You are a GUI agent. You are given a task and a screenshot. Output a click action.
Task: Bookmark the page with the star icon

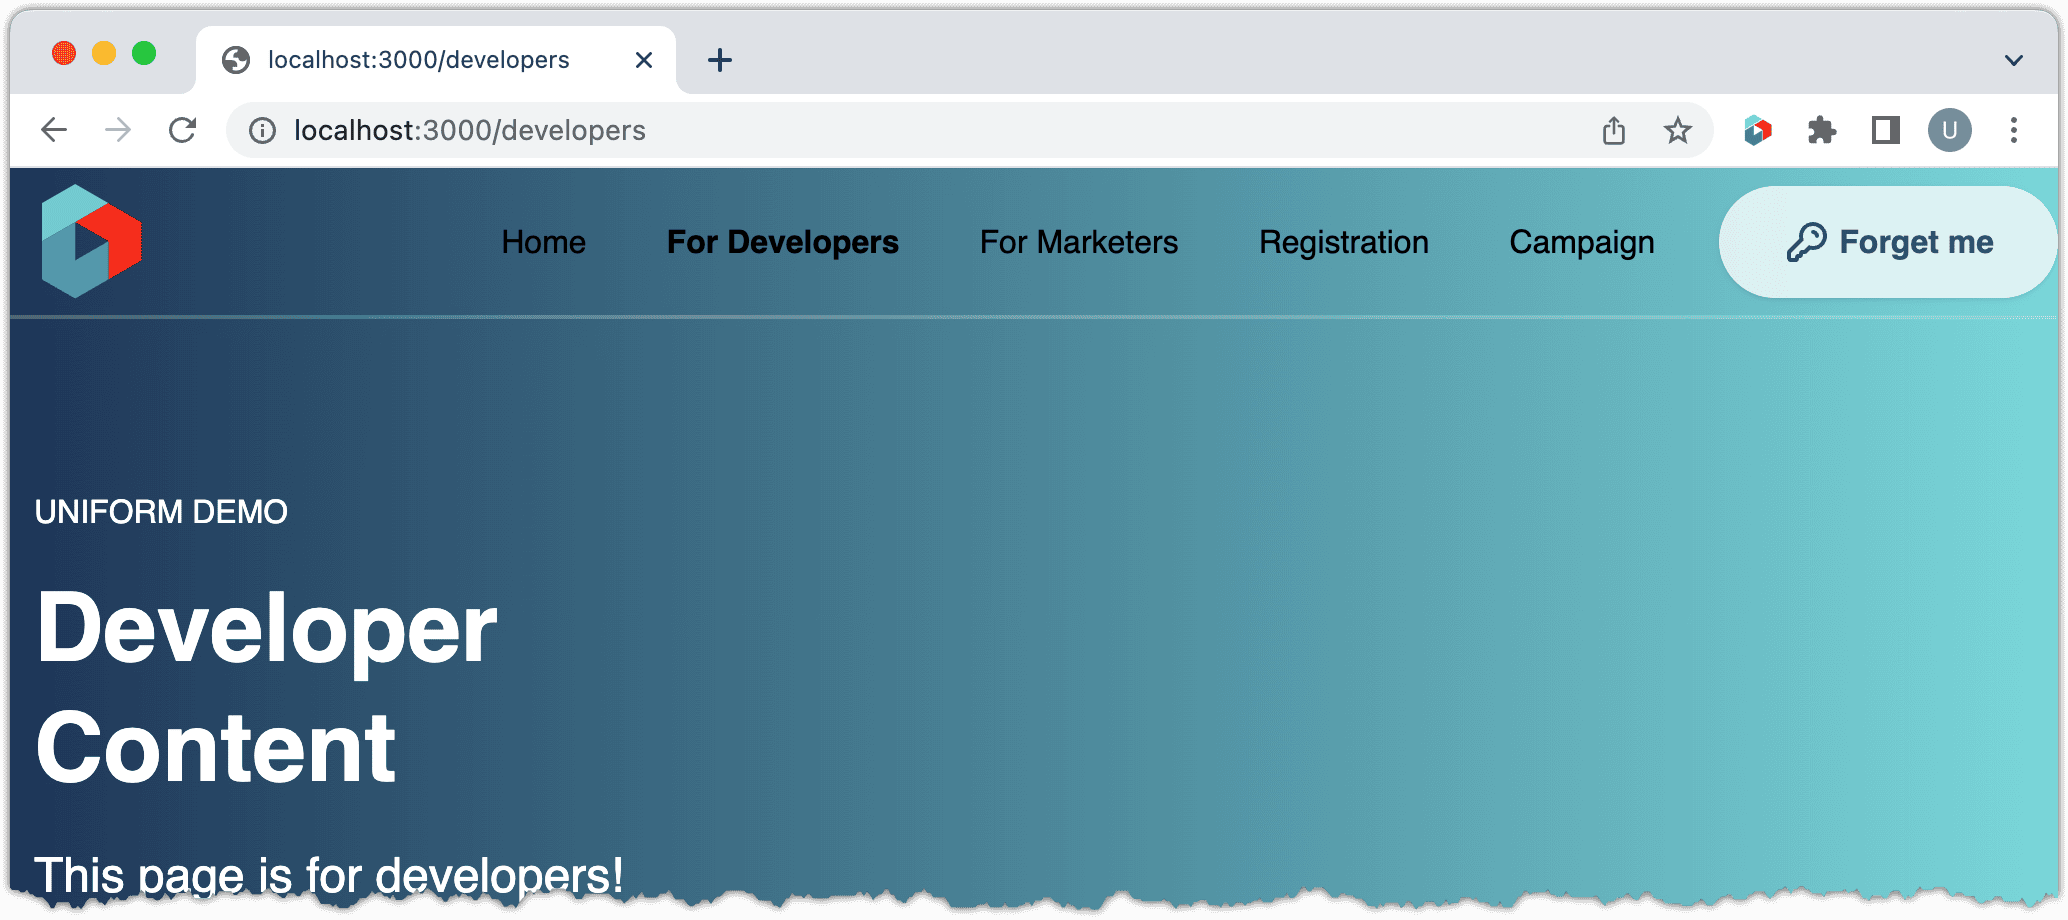pyautogui.click(x=1677, y=130)
